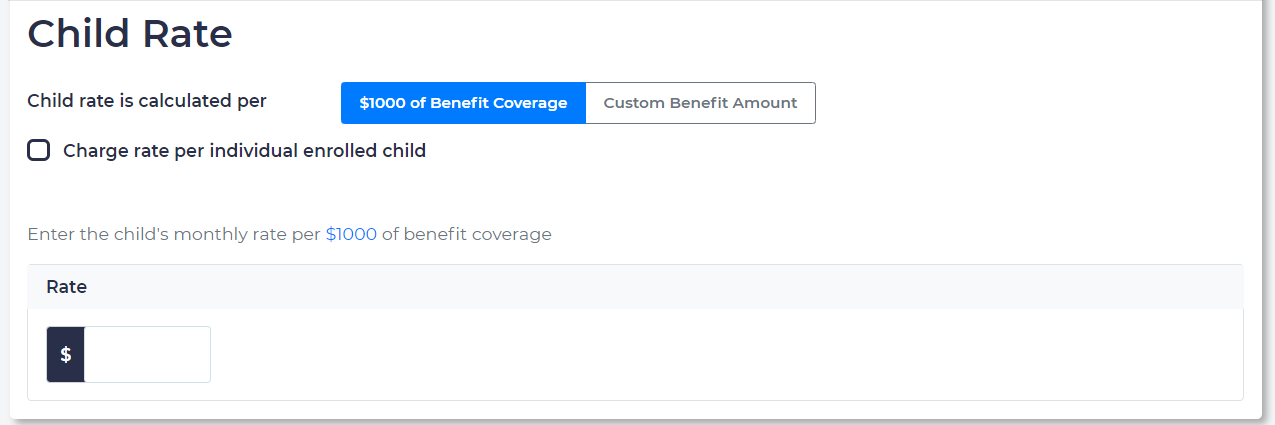Click the word 'Child' in the page heading
Image resolution: width=1275 pixels, height=425 pixels.
tap(78, 34)
